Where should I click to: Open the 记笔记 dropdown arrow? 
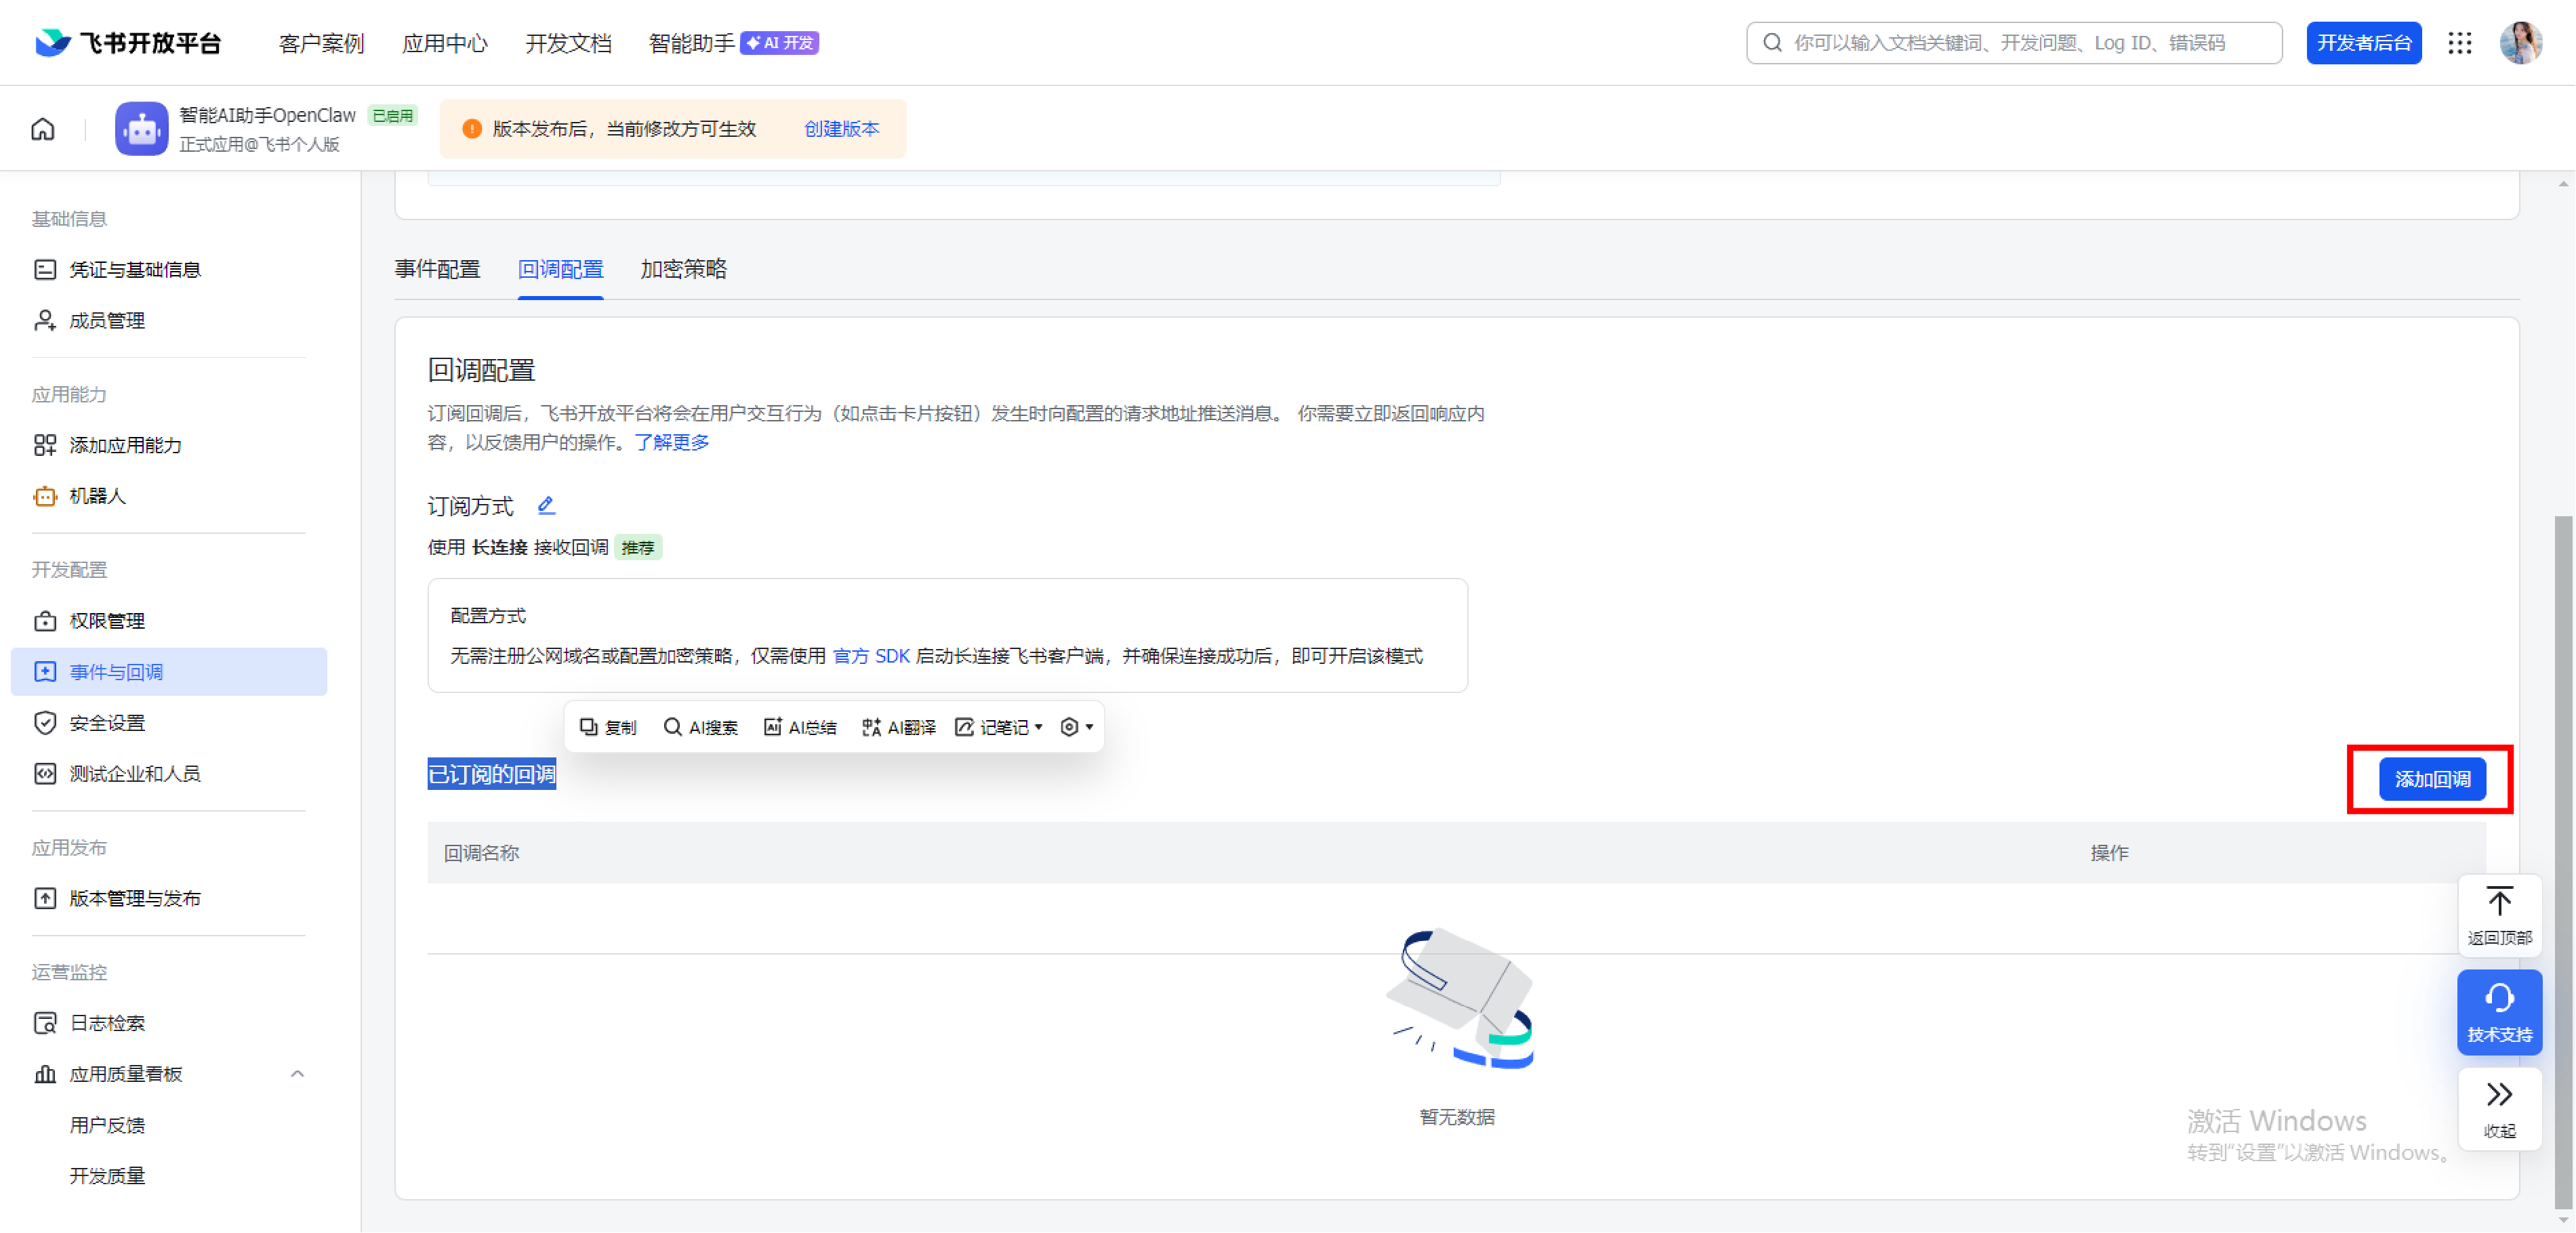(1038, 727)
